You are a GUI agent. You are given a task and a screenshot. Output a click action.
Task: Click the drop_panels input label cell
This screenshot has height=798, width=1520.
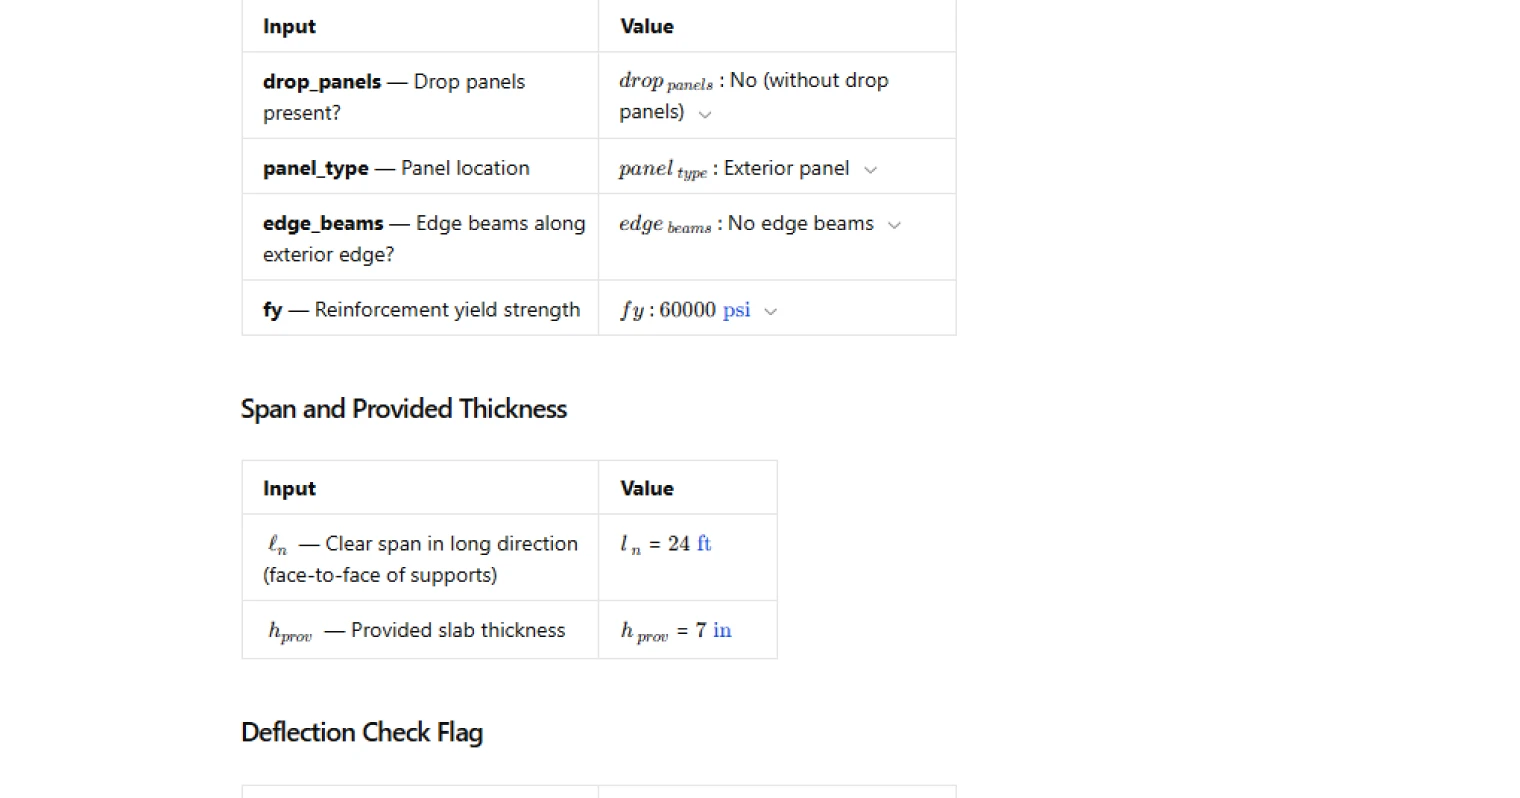(x=393, y=97)
